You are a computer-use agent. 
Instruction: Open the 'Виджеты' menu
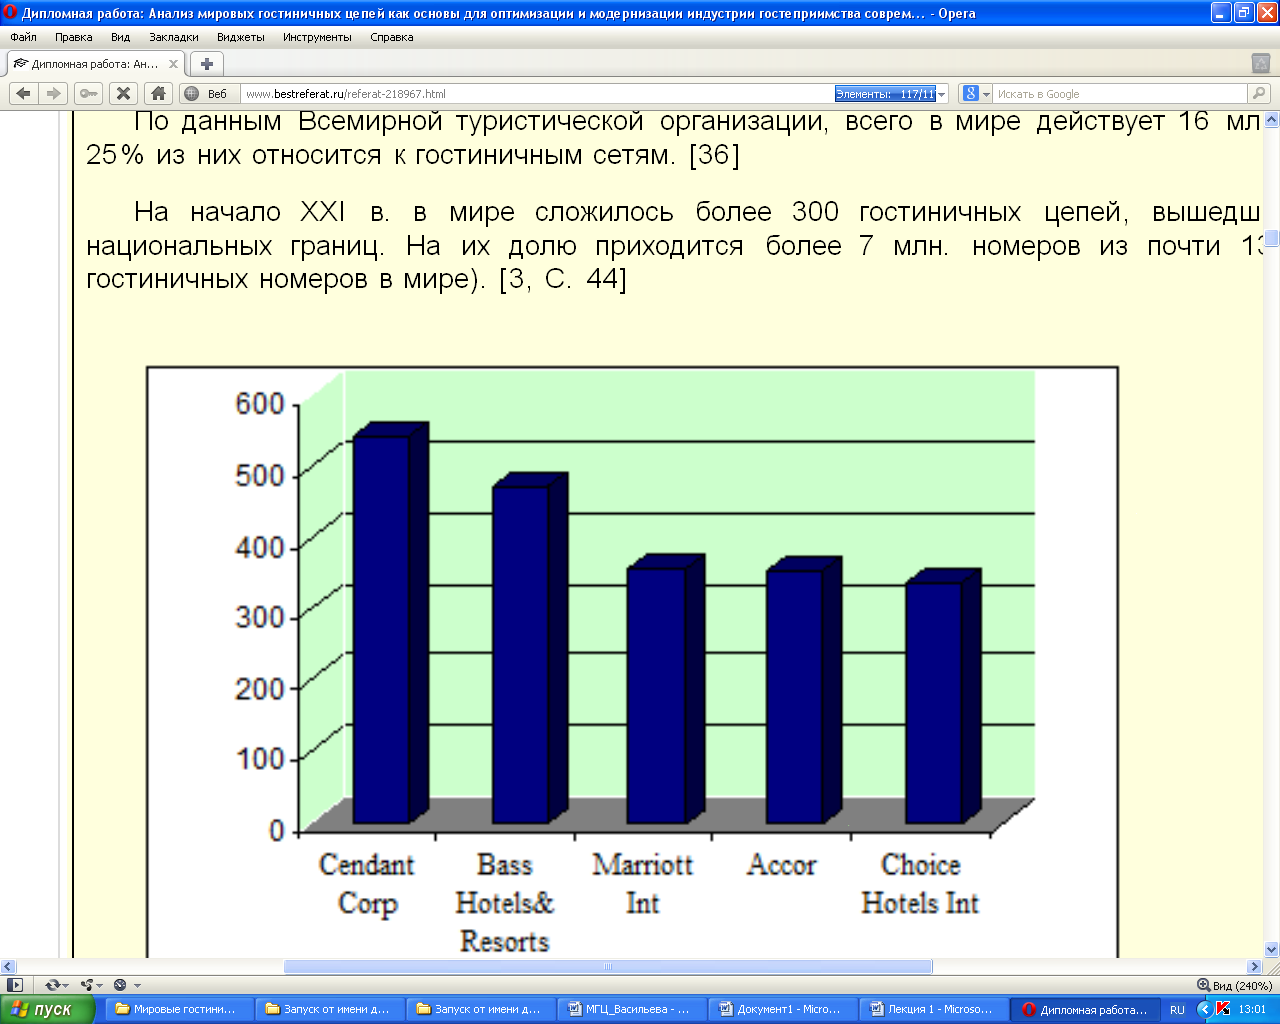[x=241, y=37]
